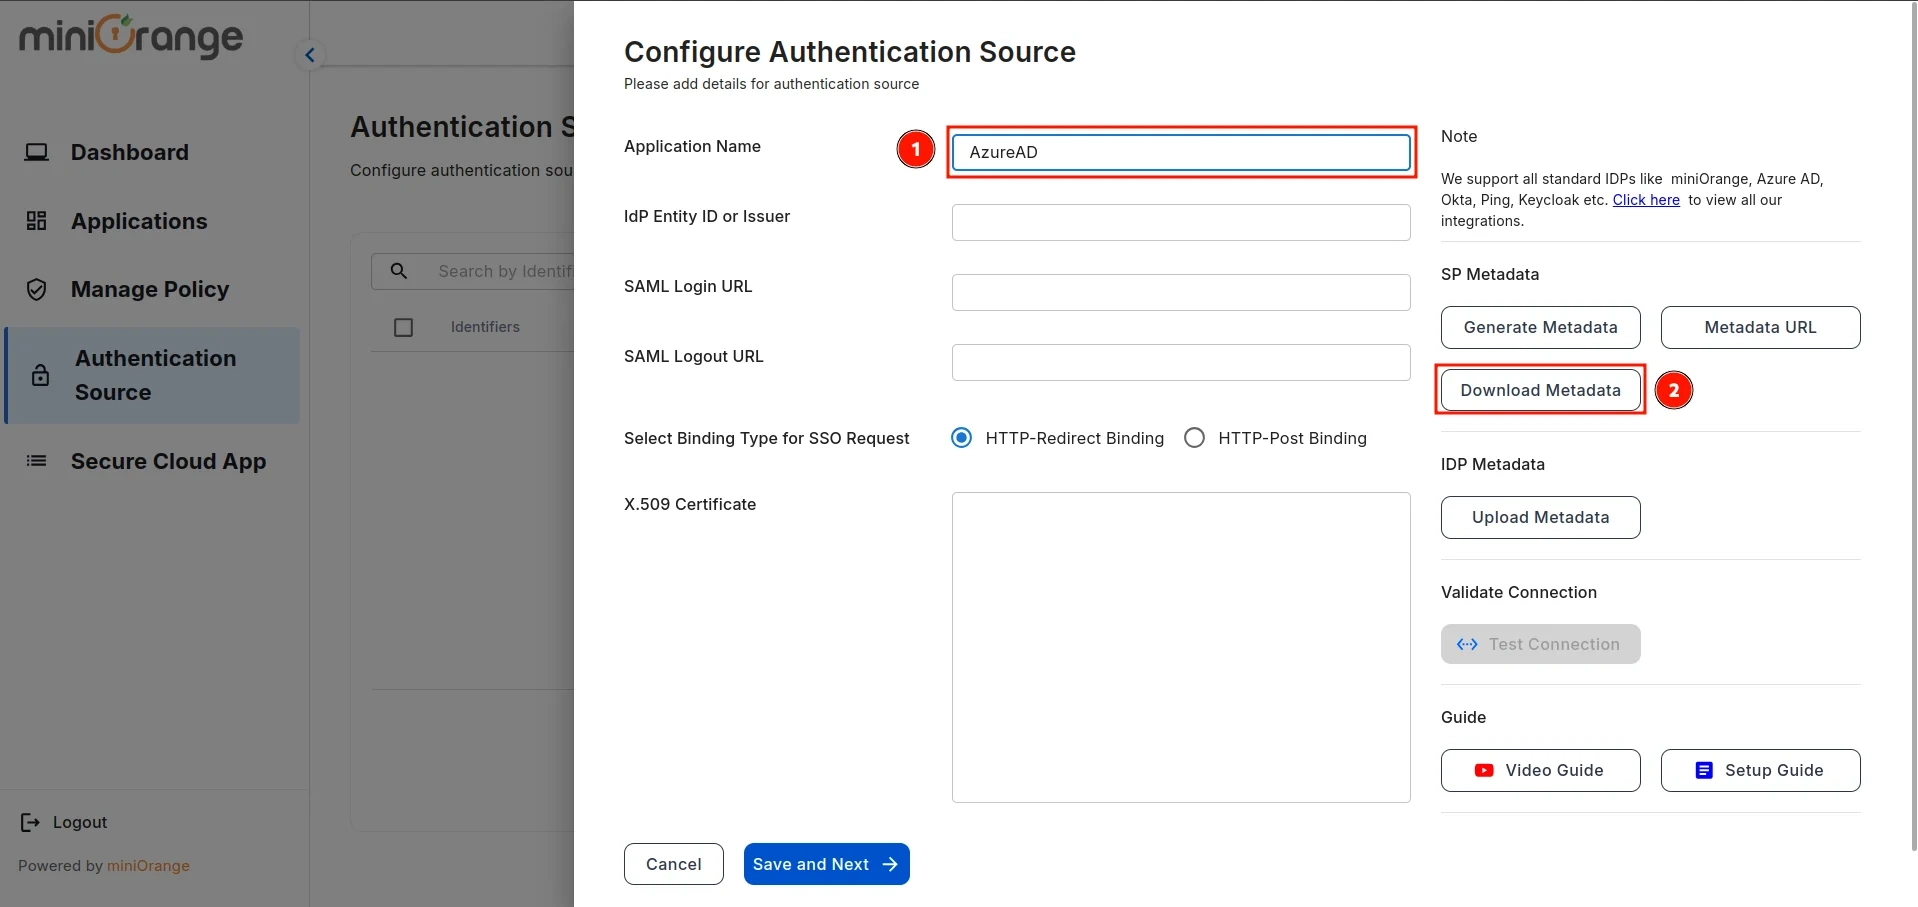Click the Manage Policy shield icon
The width and height of the screenshot is (1918, 907).
[37, 288]
